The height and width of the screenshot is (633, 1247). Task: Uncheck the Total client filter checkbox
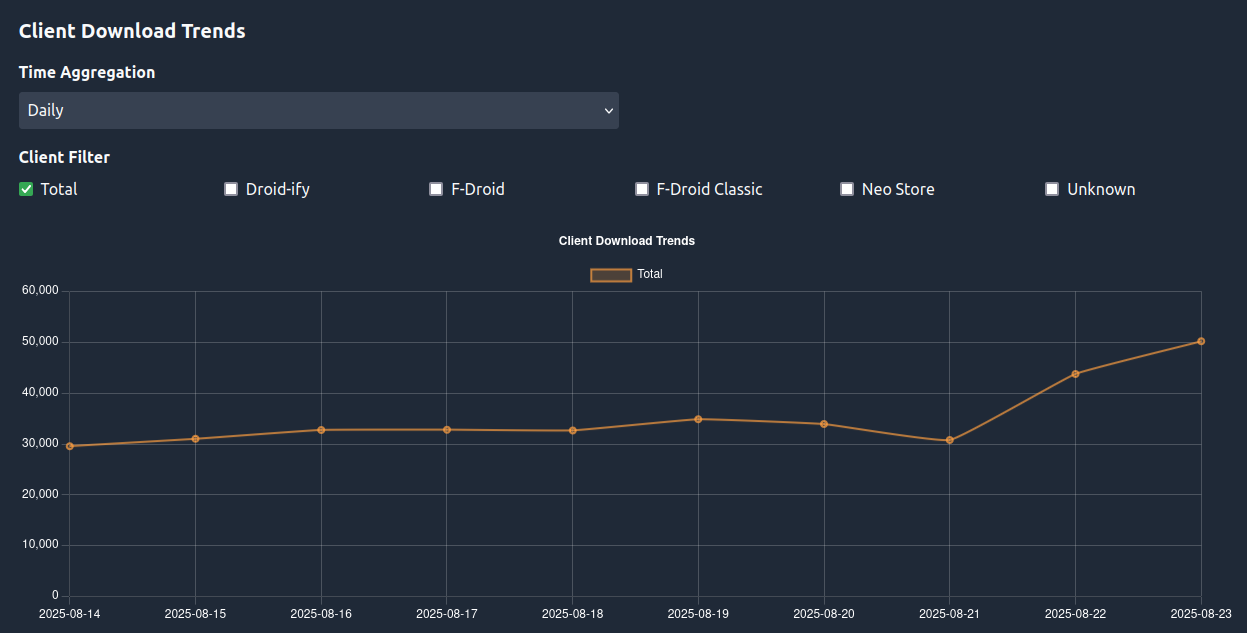point(26,189)
